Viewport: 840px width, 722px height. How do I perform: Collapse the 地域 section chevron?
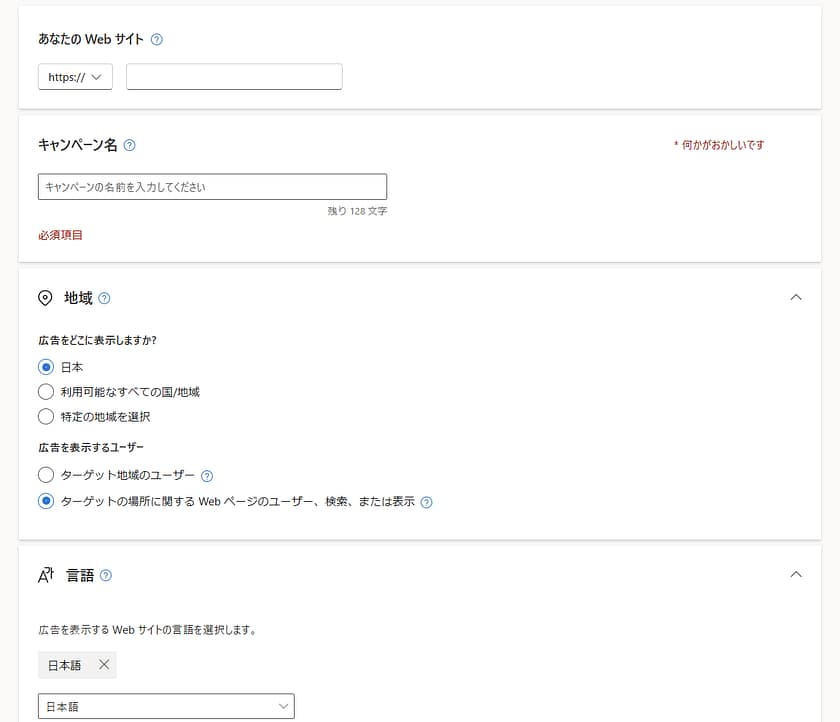click(x=796, y=297)
